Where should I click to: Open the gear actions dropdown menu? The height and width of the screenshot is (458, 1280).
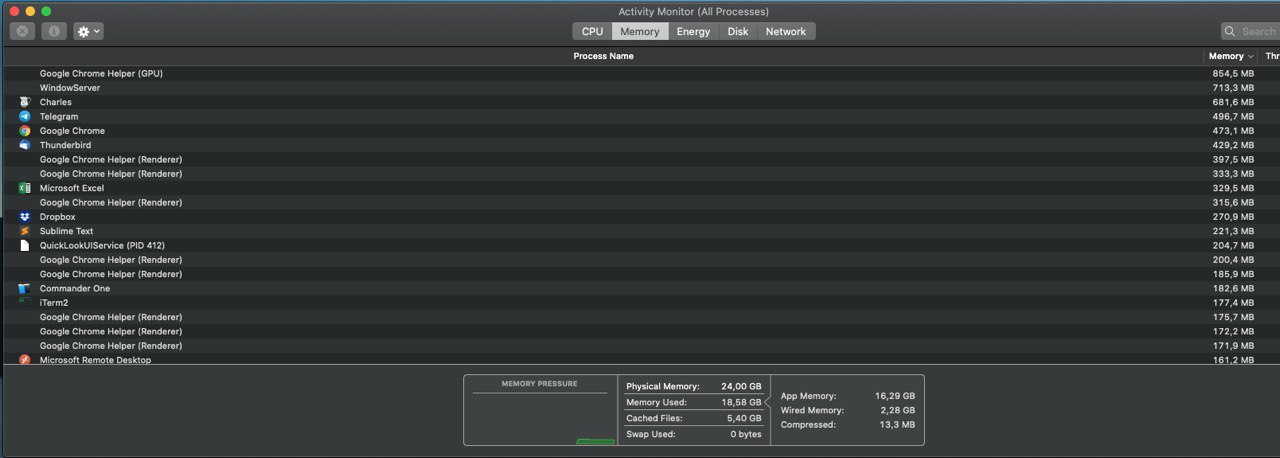pyautogui.click(x=88, y=31)
